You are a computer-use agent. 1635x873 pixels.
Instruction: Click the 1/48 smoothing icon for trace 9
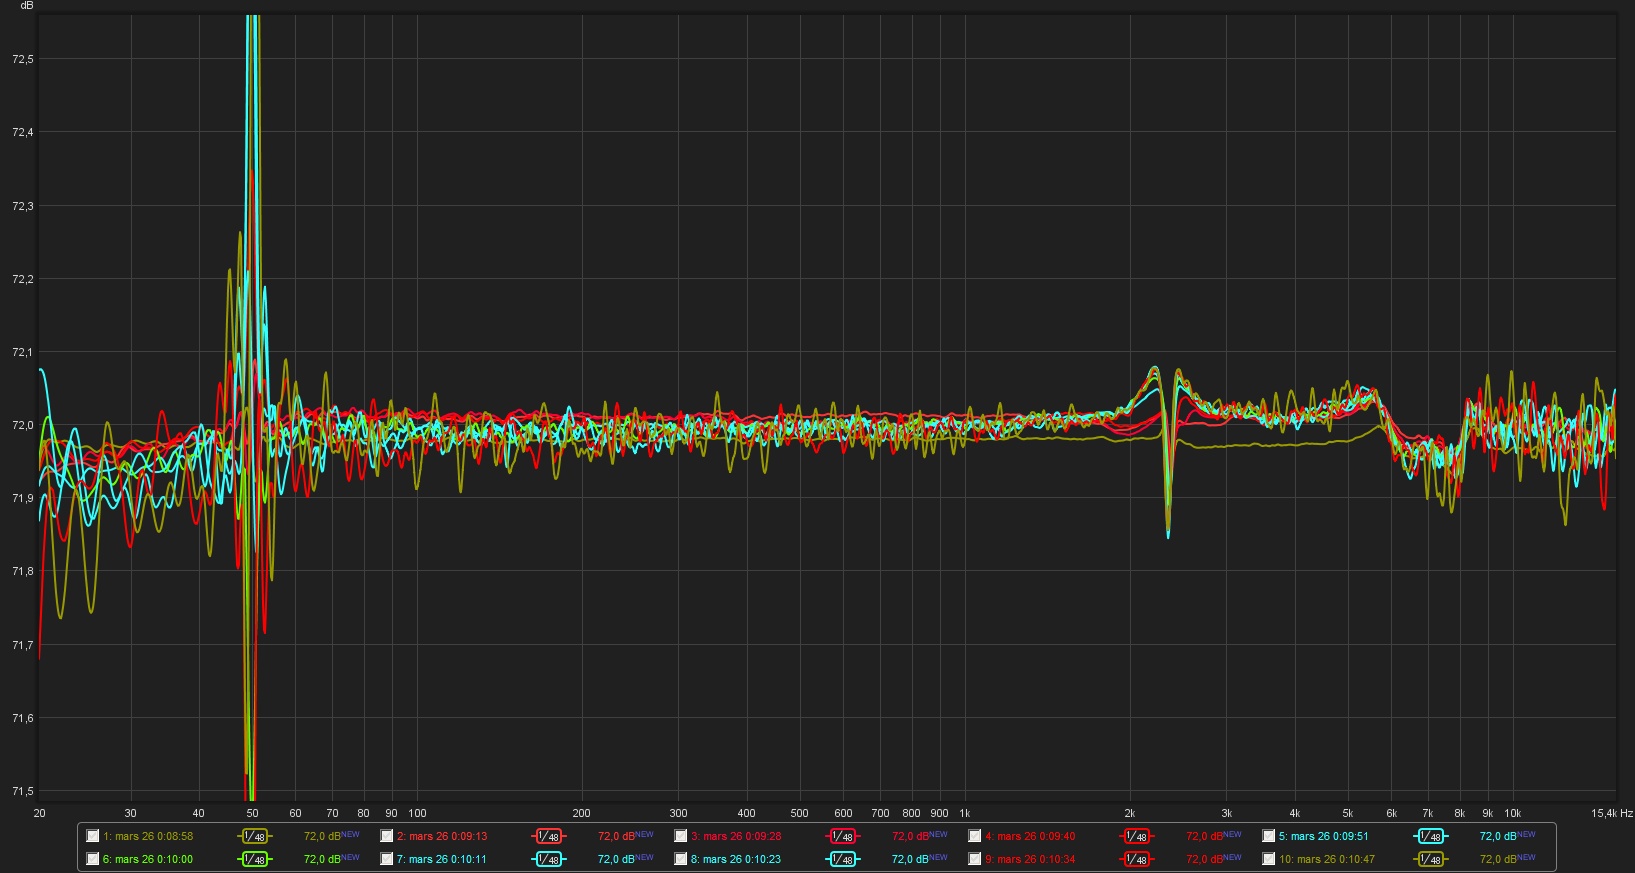click(1136, 859)
